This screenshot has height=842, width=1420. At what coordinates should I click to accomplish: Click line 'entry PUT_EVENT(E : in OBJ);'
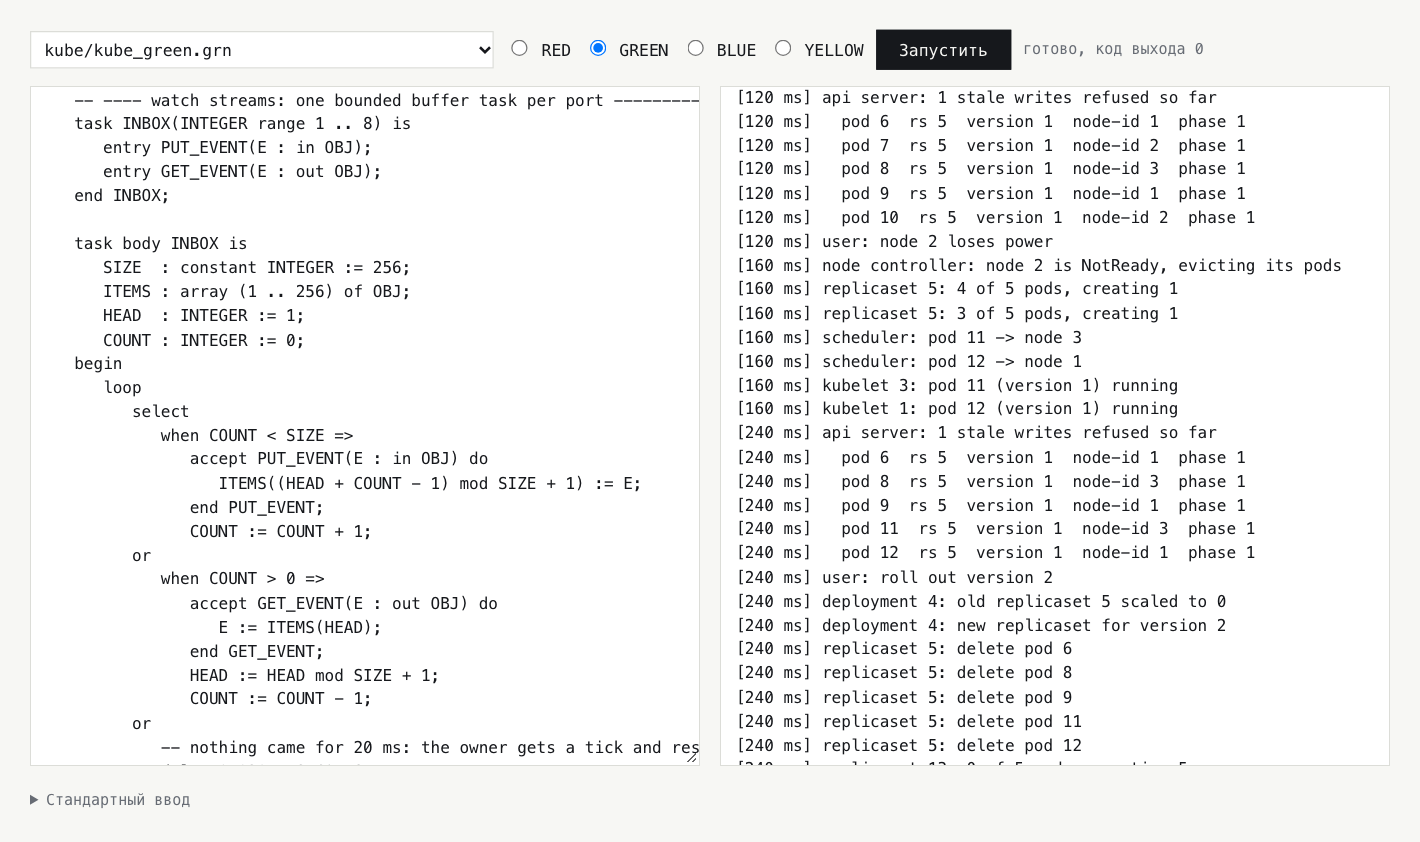coord(237,148)
